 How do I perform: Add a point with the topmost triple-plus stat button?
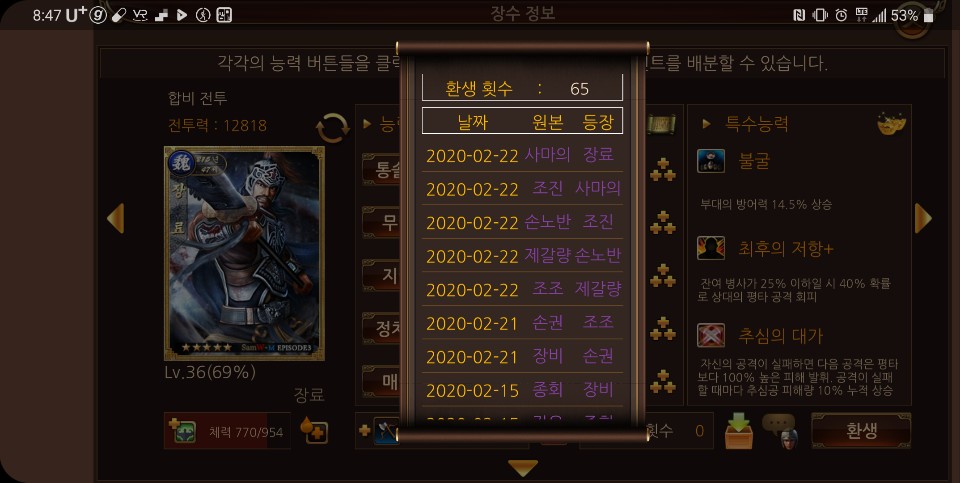point(662,170)
